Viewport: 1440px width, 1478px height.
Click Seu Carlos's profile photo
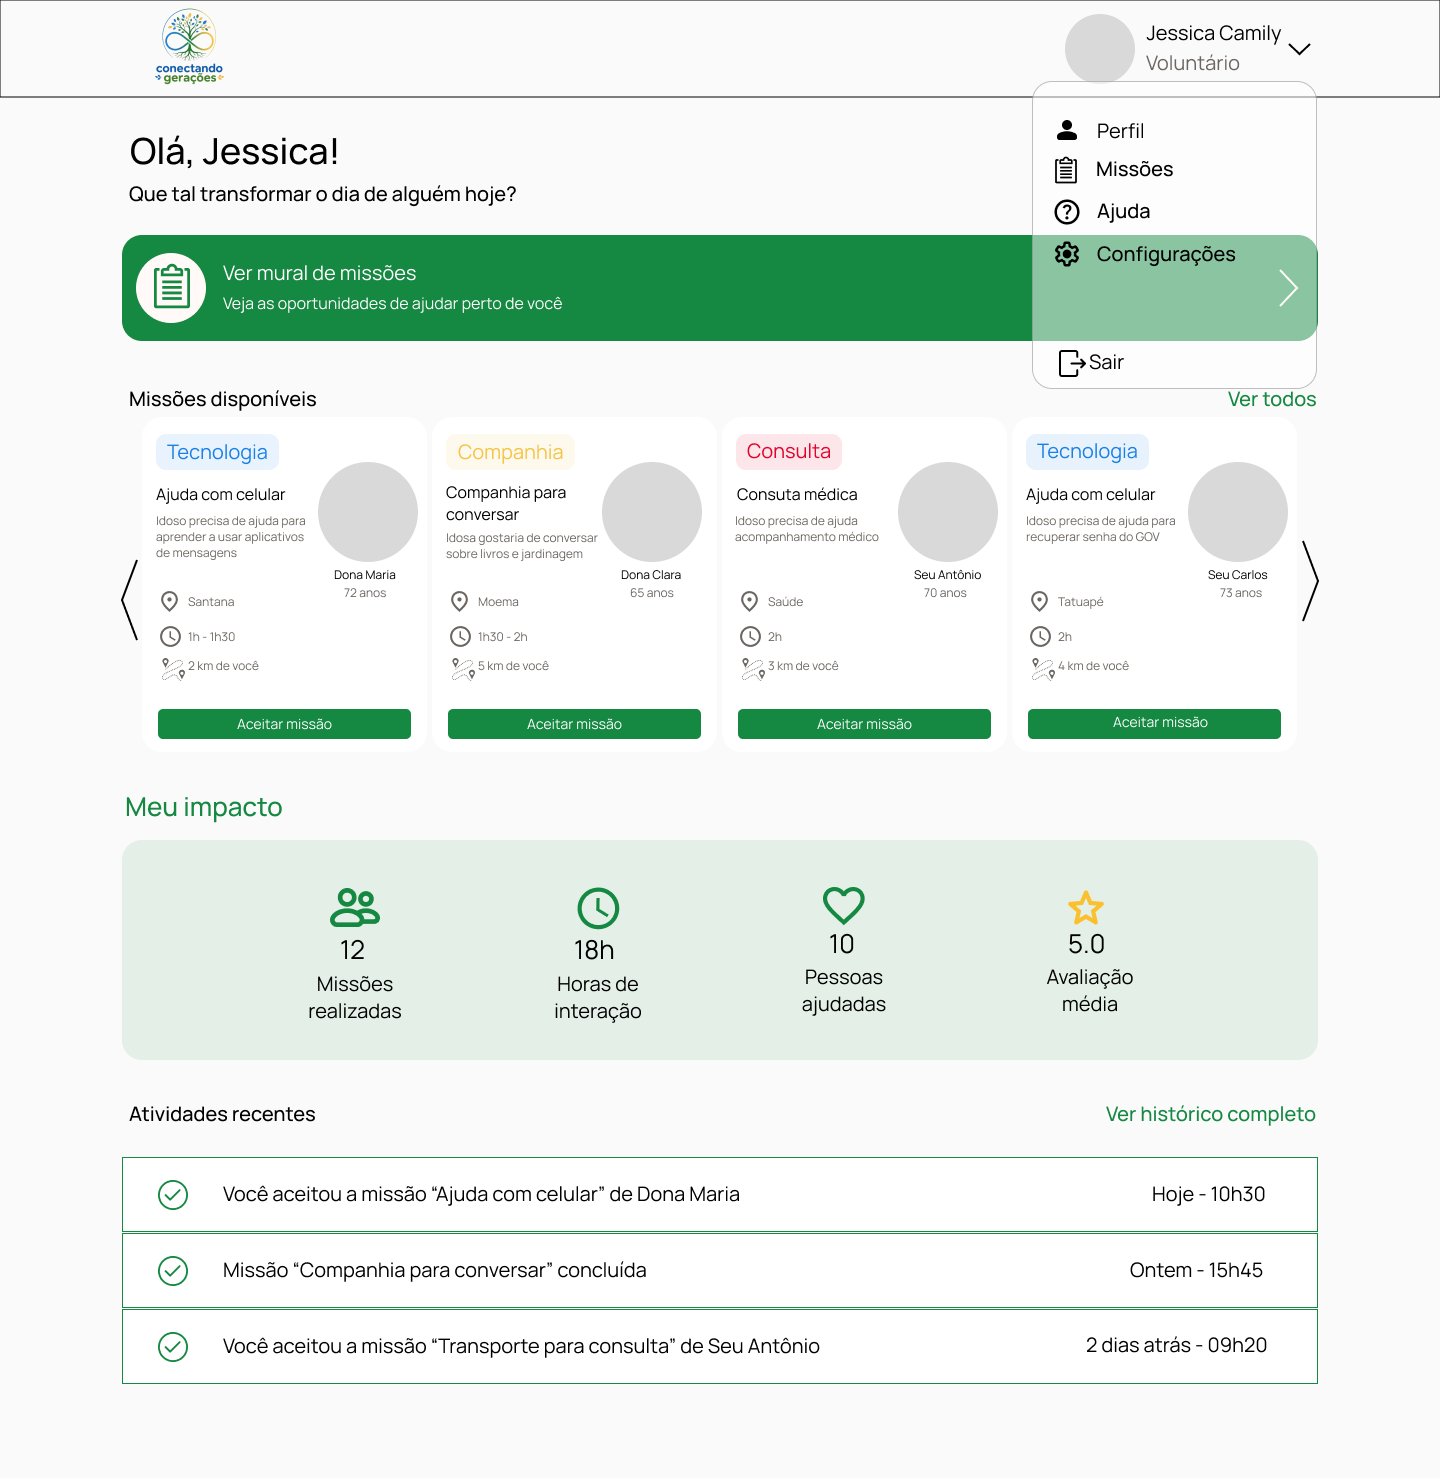tap(1238, 512)
